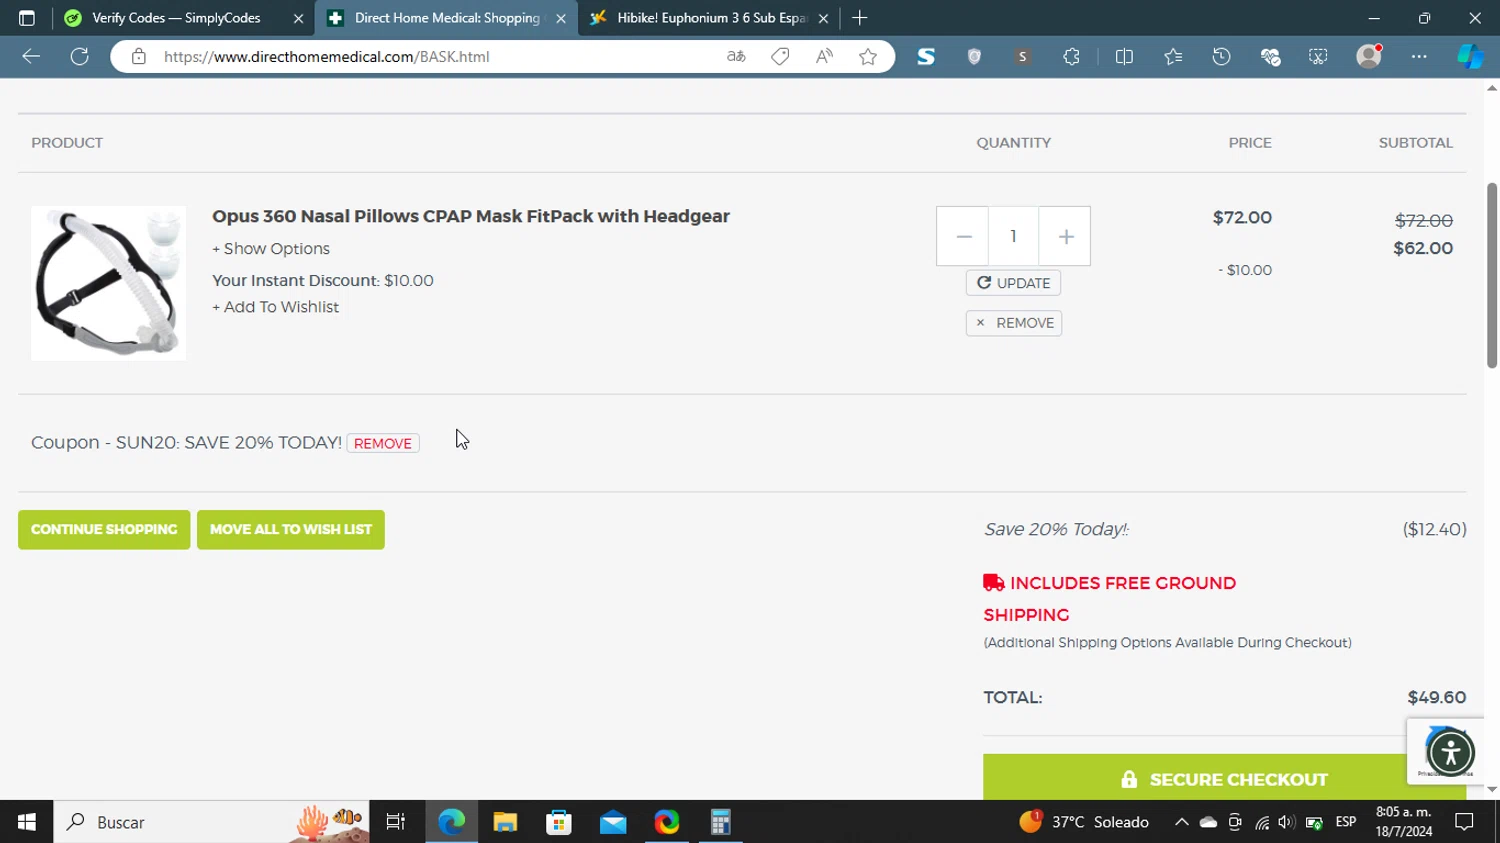Open the accessibility widget icon
The image size is (1500, 843).
tap(1450, 752)
